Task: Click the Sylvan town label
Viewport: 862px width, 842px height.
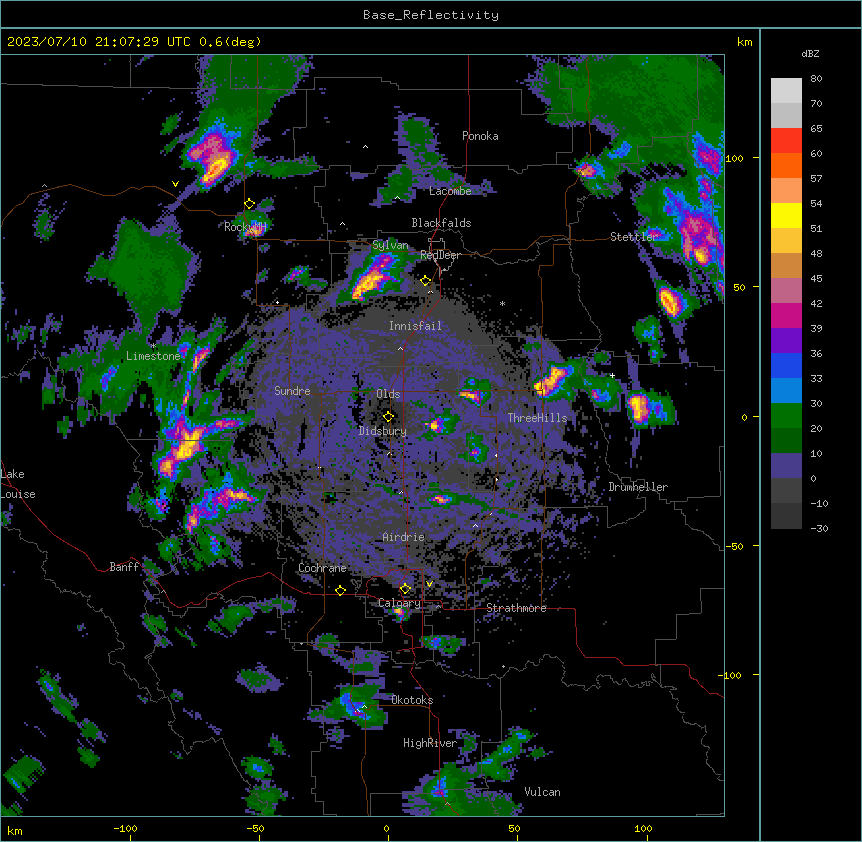Action: pyautogui.click(x=390, y=245)
